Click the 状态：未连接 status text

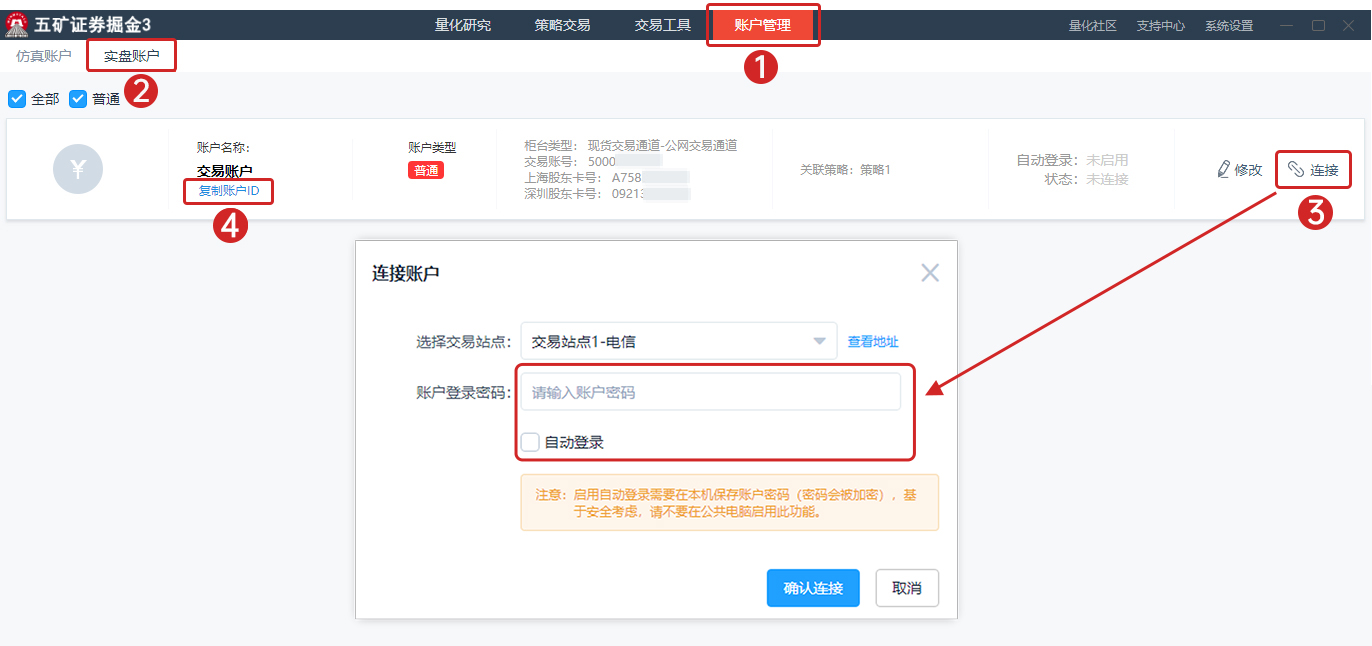pos(1086,179)
